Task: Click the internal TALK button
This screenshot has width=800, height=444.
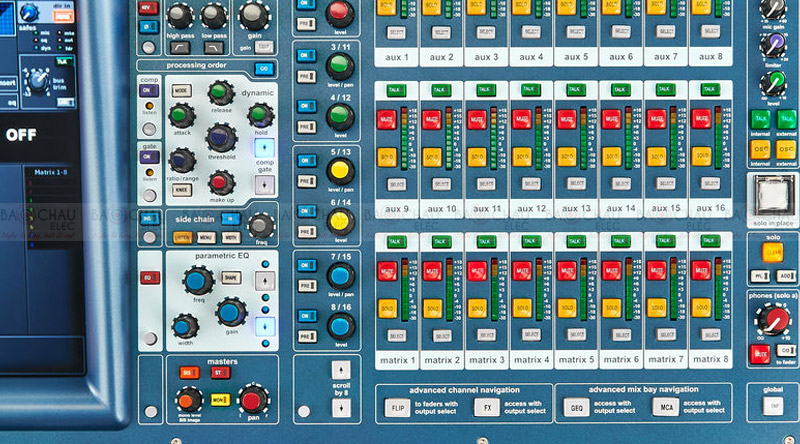Action: pyautogui.click(x=760, y=119)
